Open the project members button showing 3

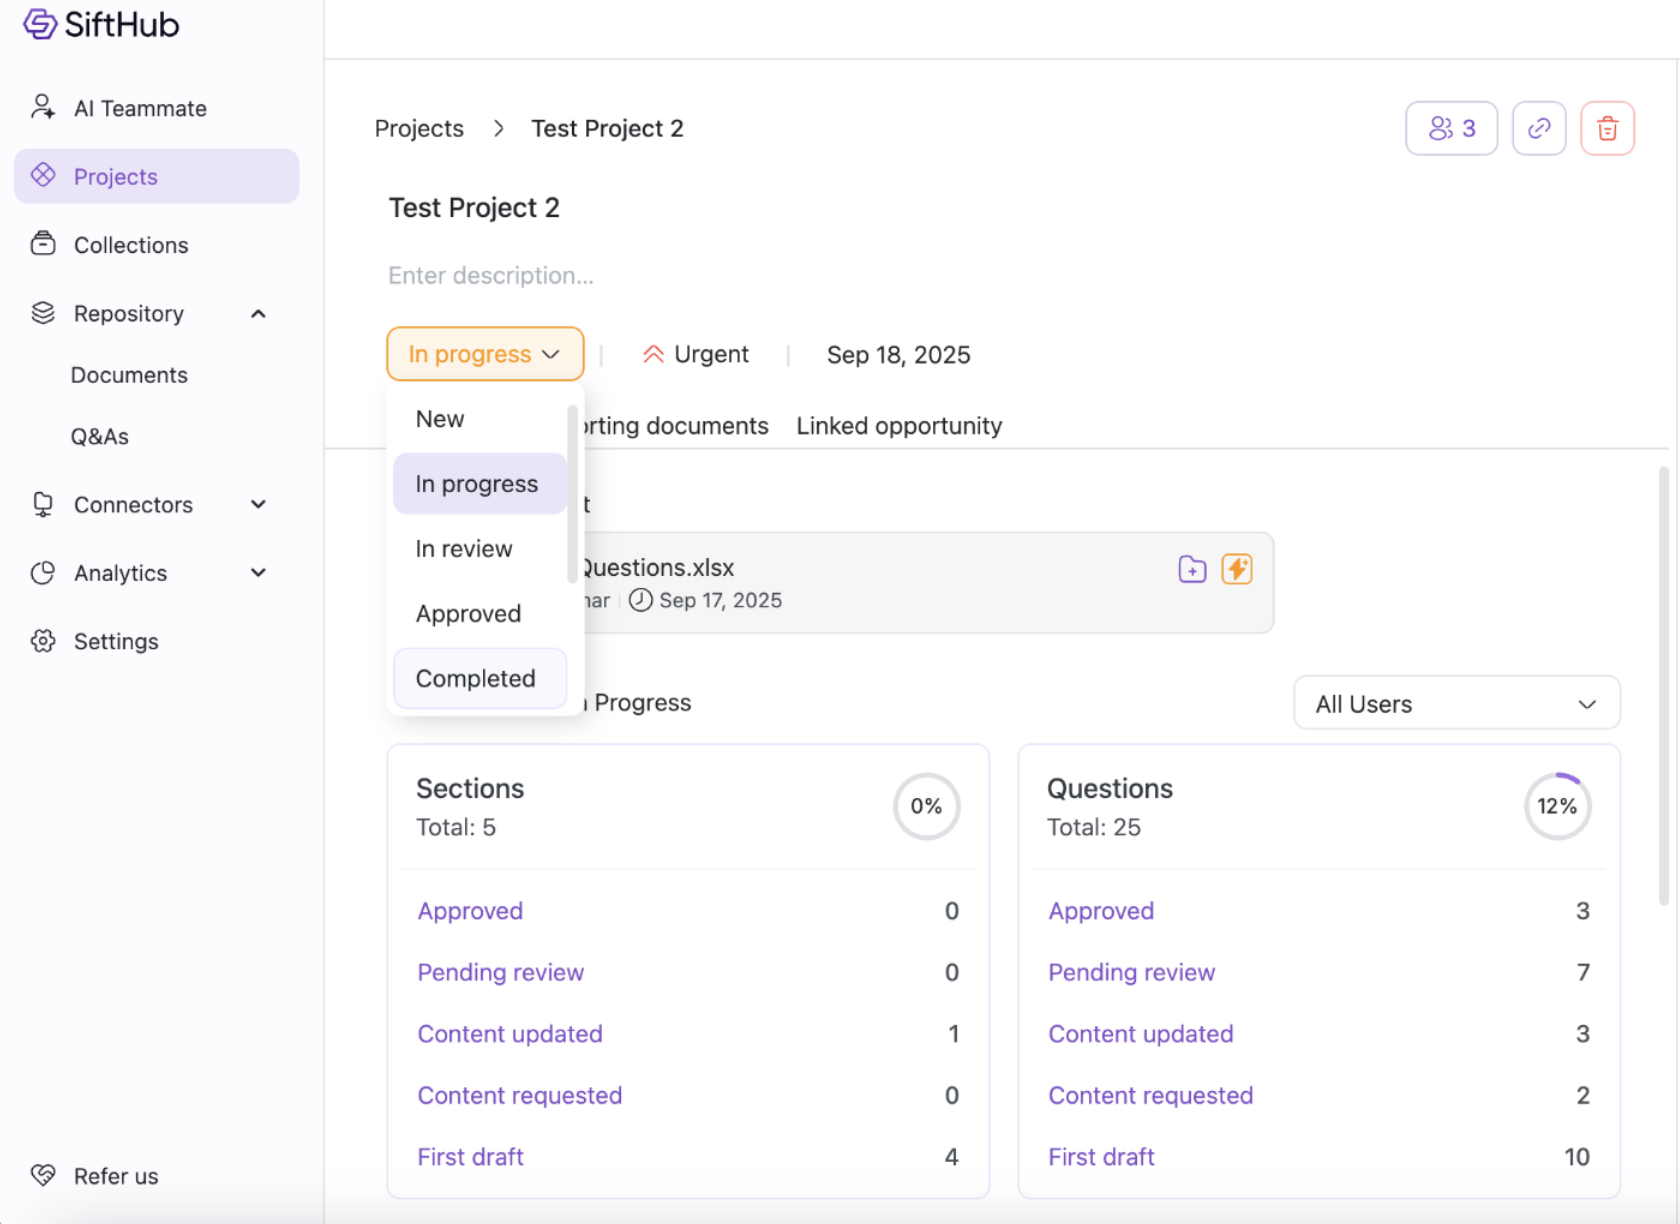point(1451,128)
